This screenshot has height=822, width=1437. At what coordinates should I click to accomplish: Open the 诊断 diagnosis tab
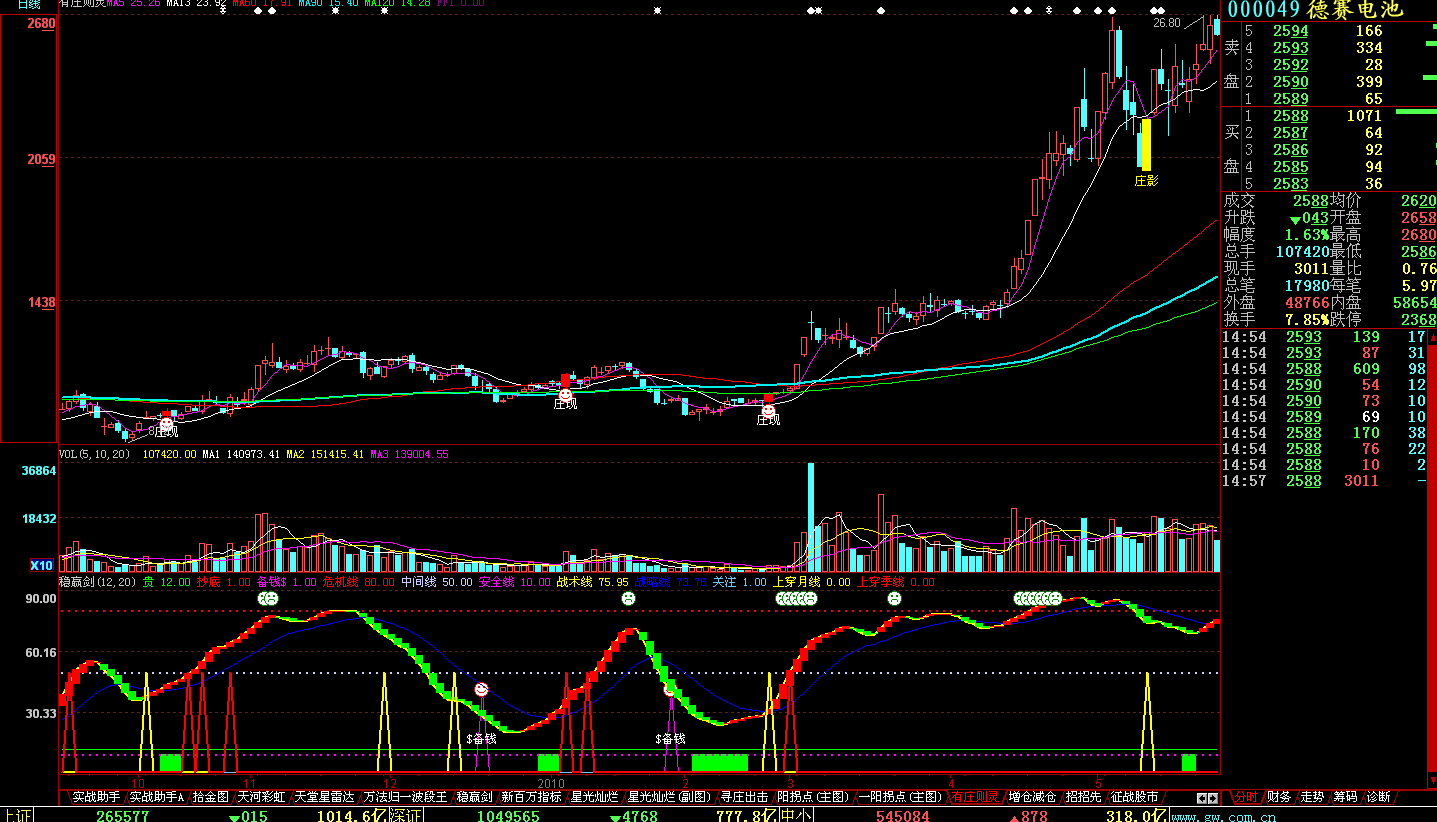[x=1377, y=797]
